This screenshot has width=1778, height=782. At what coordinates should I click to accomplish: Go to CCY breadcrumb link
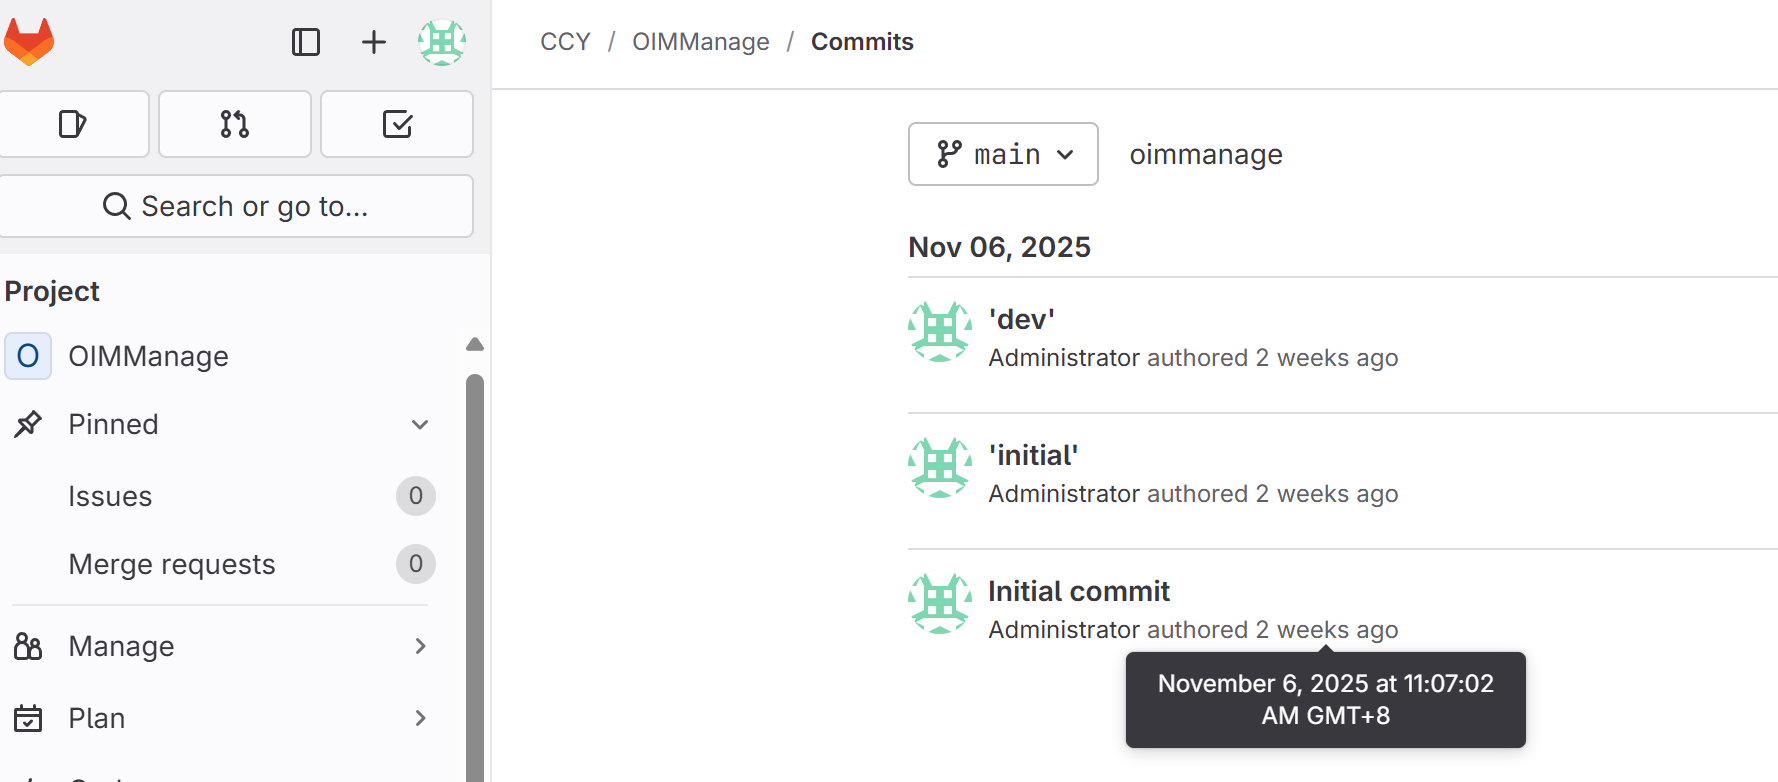pyautogui.click(x=565, y=42)
